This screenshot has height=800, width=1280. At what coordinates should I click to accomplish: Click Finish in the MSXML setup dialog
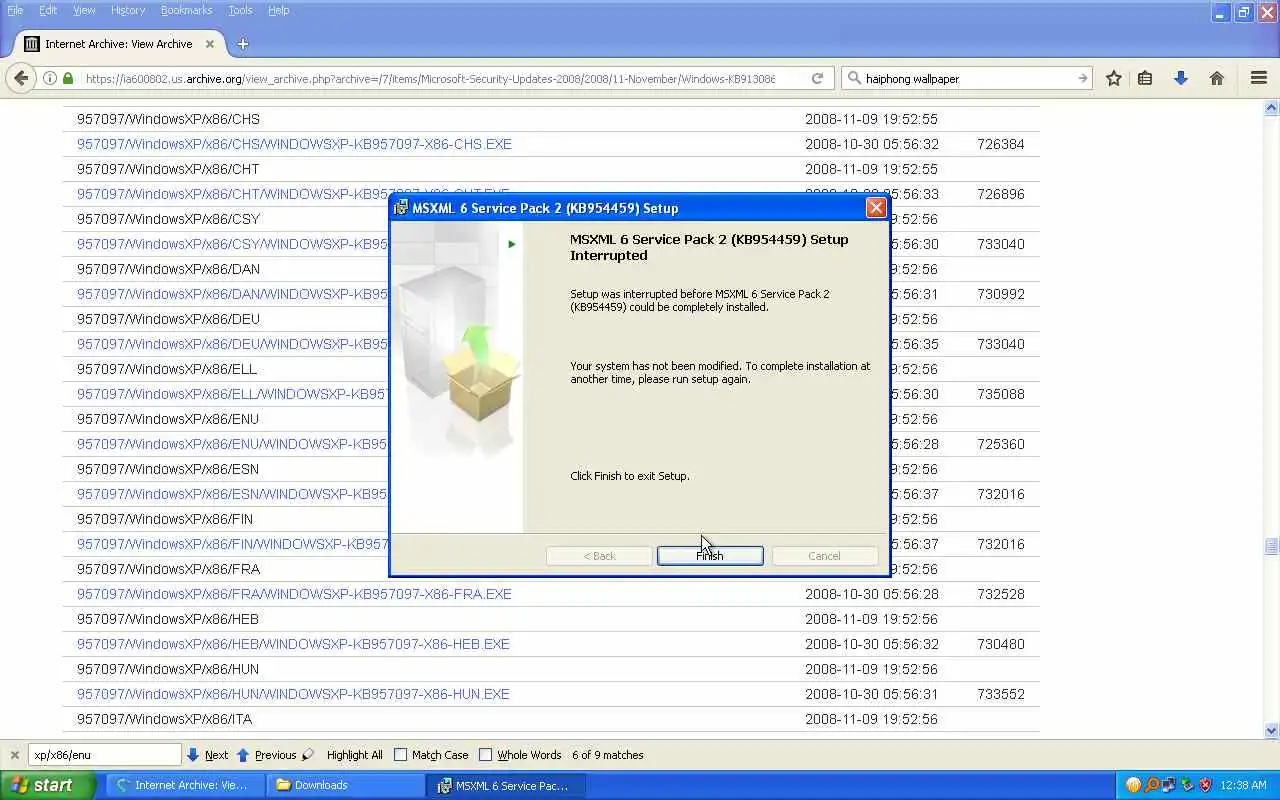pos(710,556)
